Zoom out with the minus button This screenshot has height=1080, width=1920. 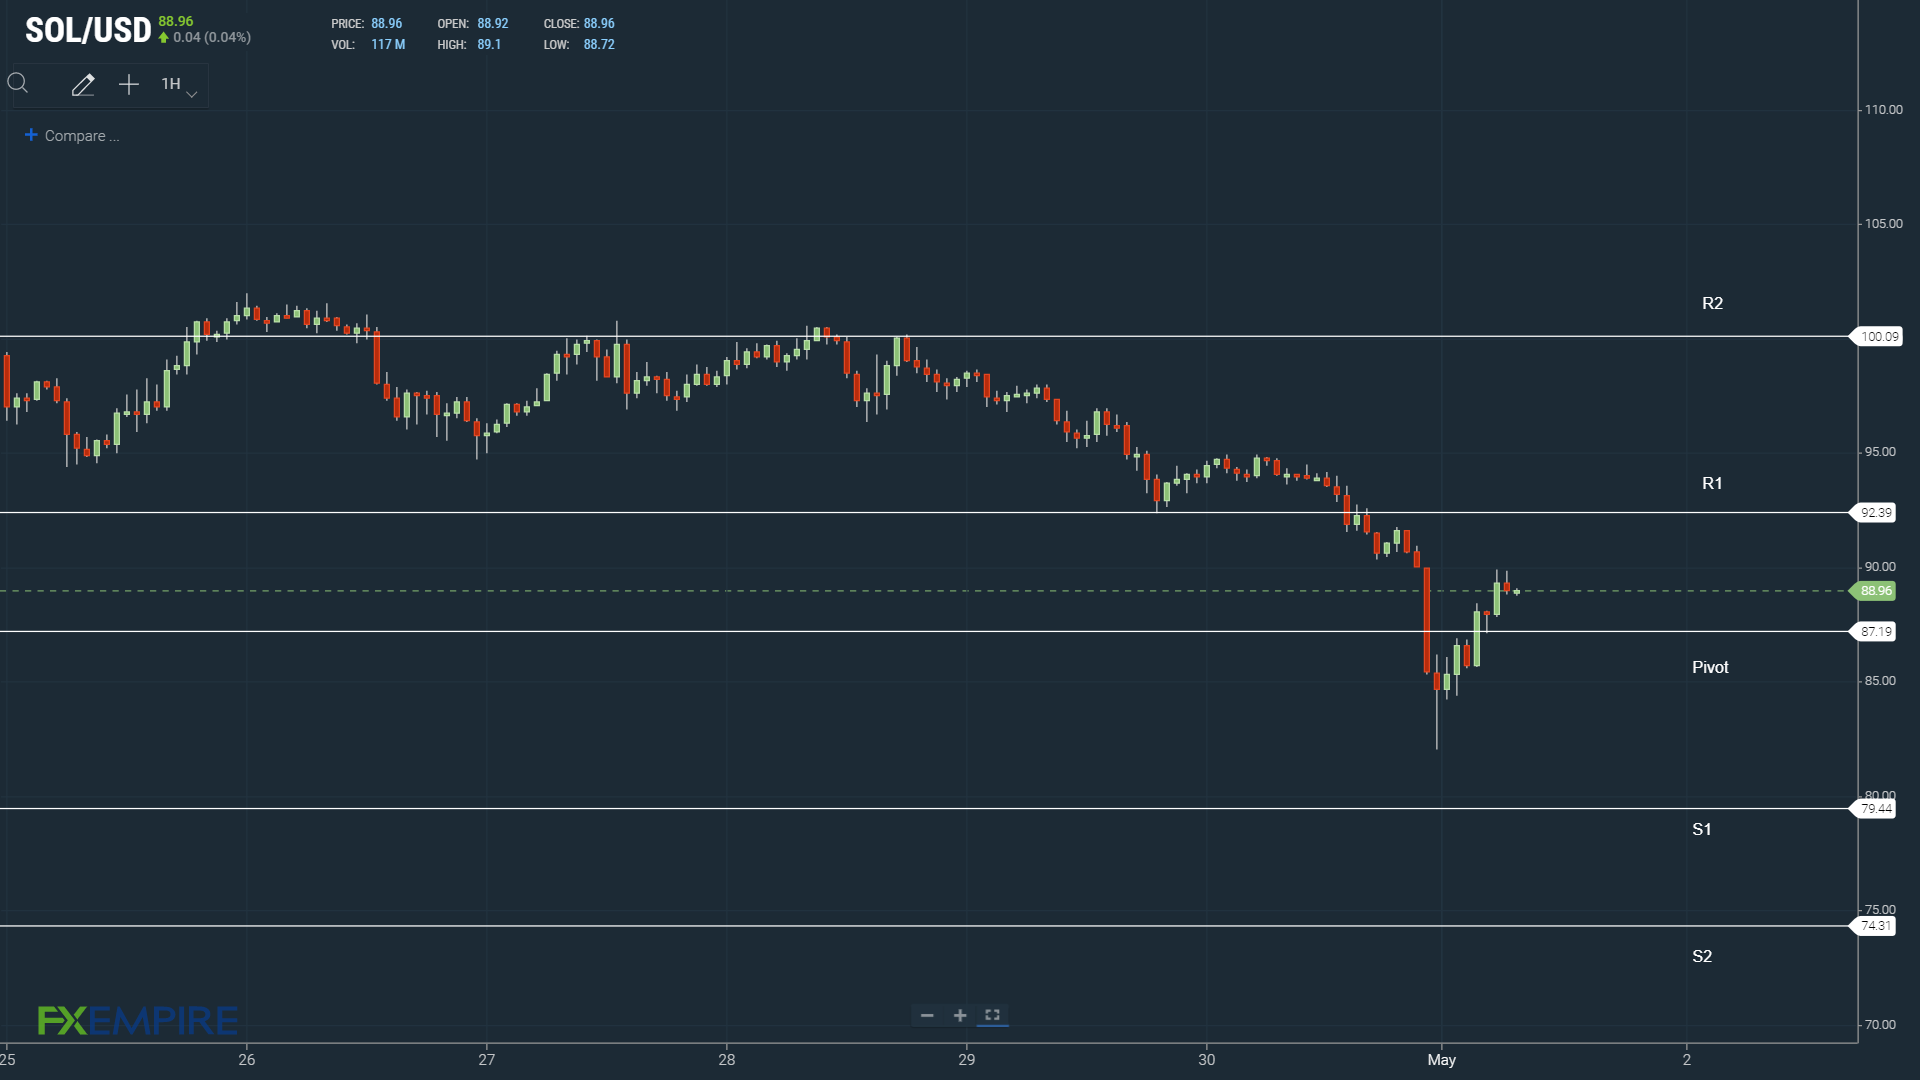coord(927,1015)
